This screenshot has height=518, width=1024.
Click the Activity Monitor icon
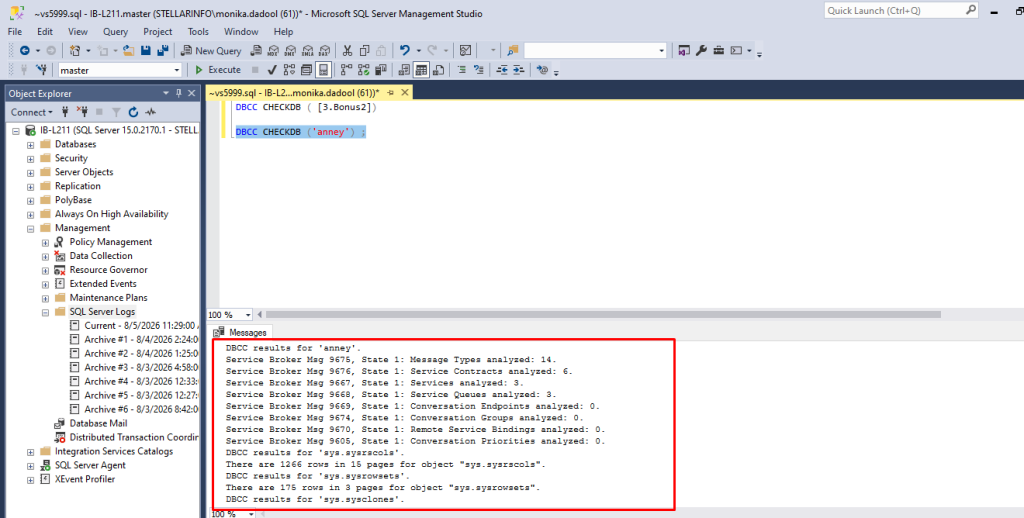465,50
